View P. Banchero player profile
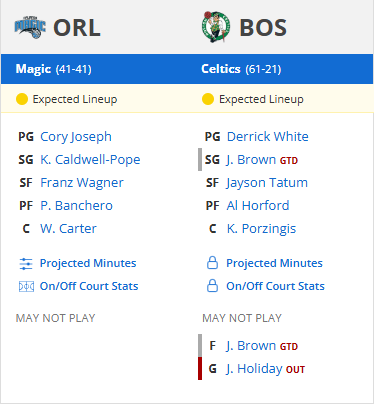This screenshot has height=404, width=374. pyautogui.click(x=76, y=206)
